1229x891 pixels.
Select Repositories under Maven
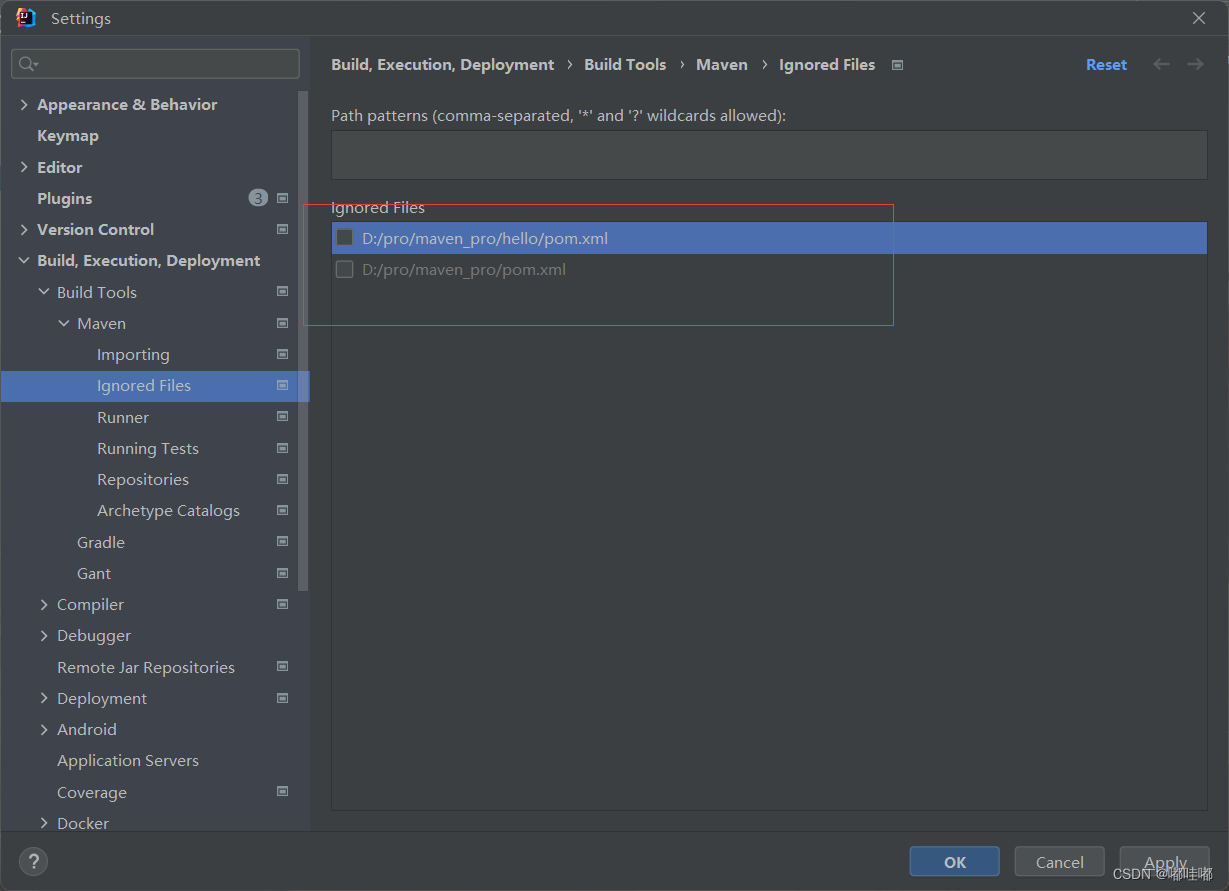tap(143, 479)
